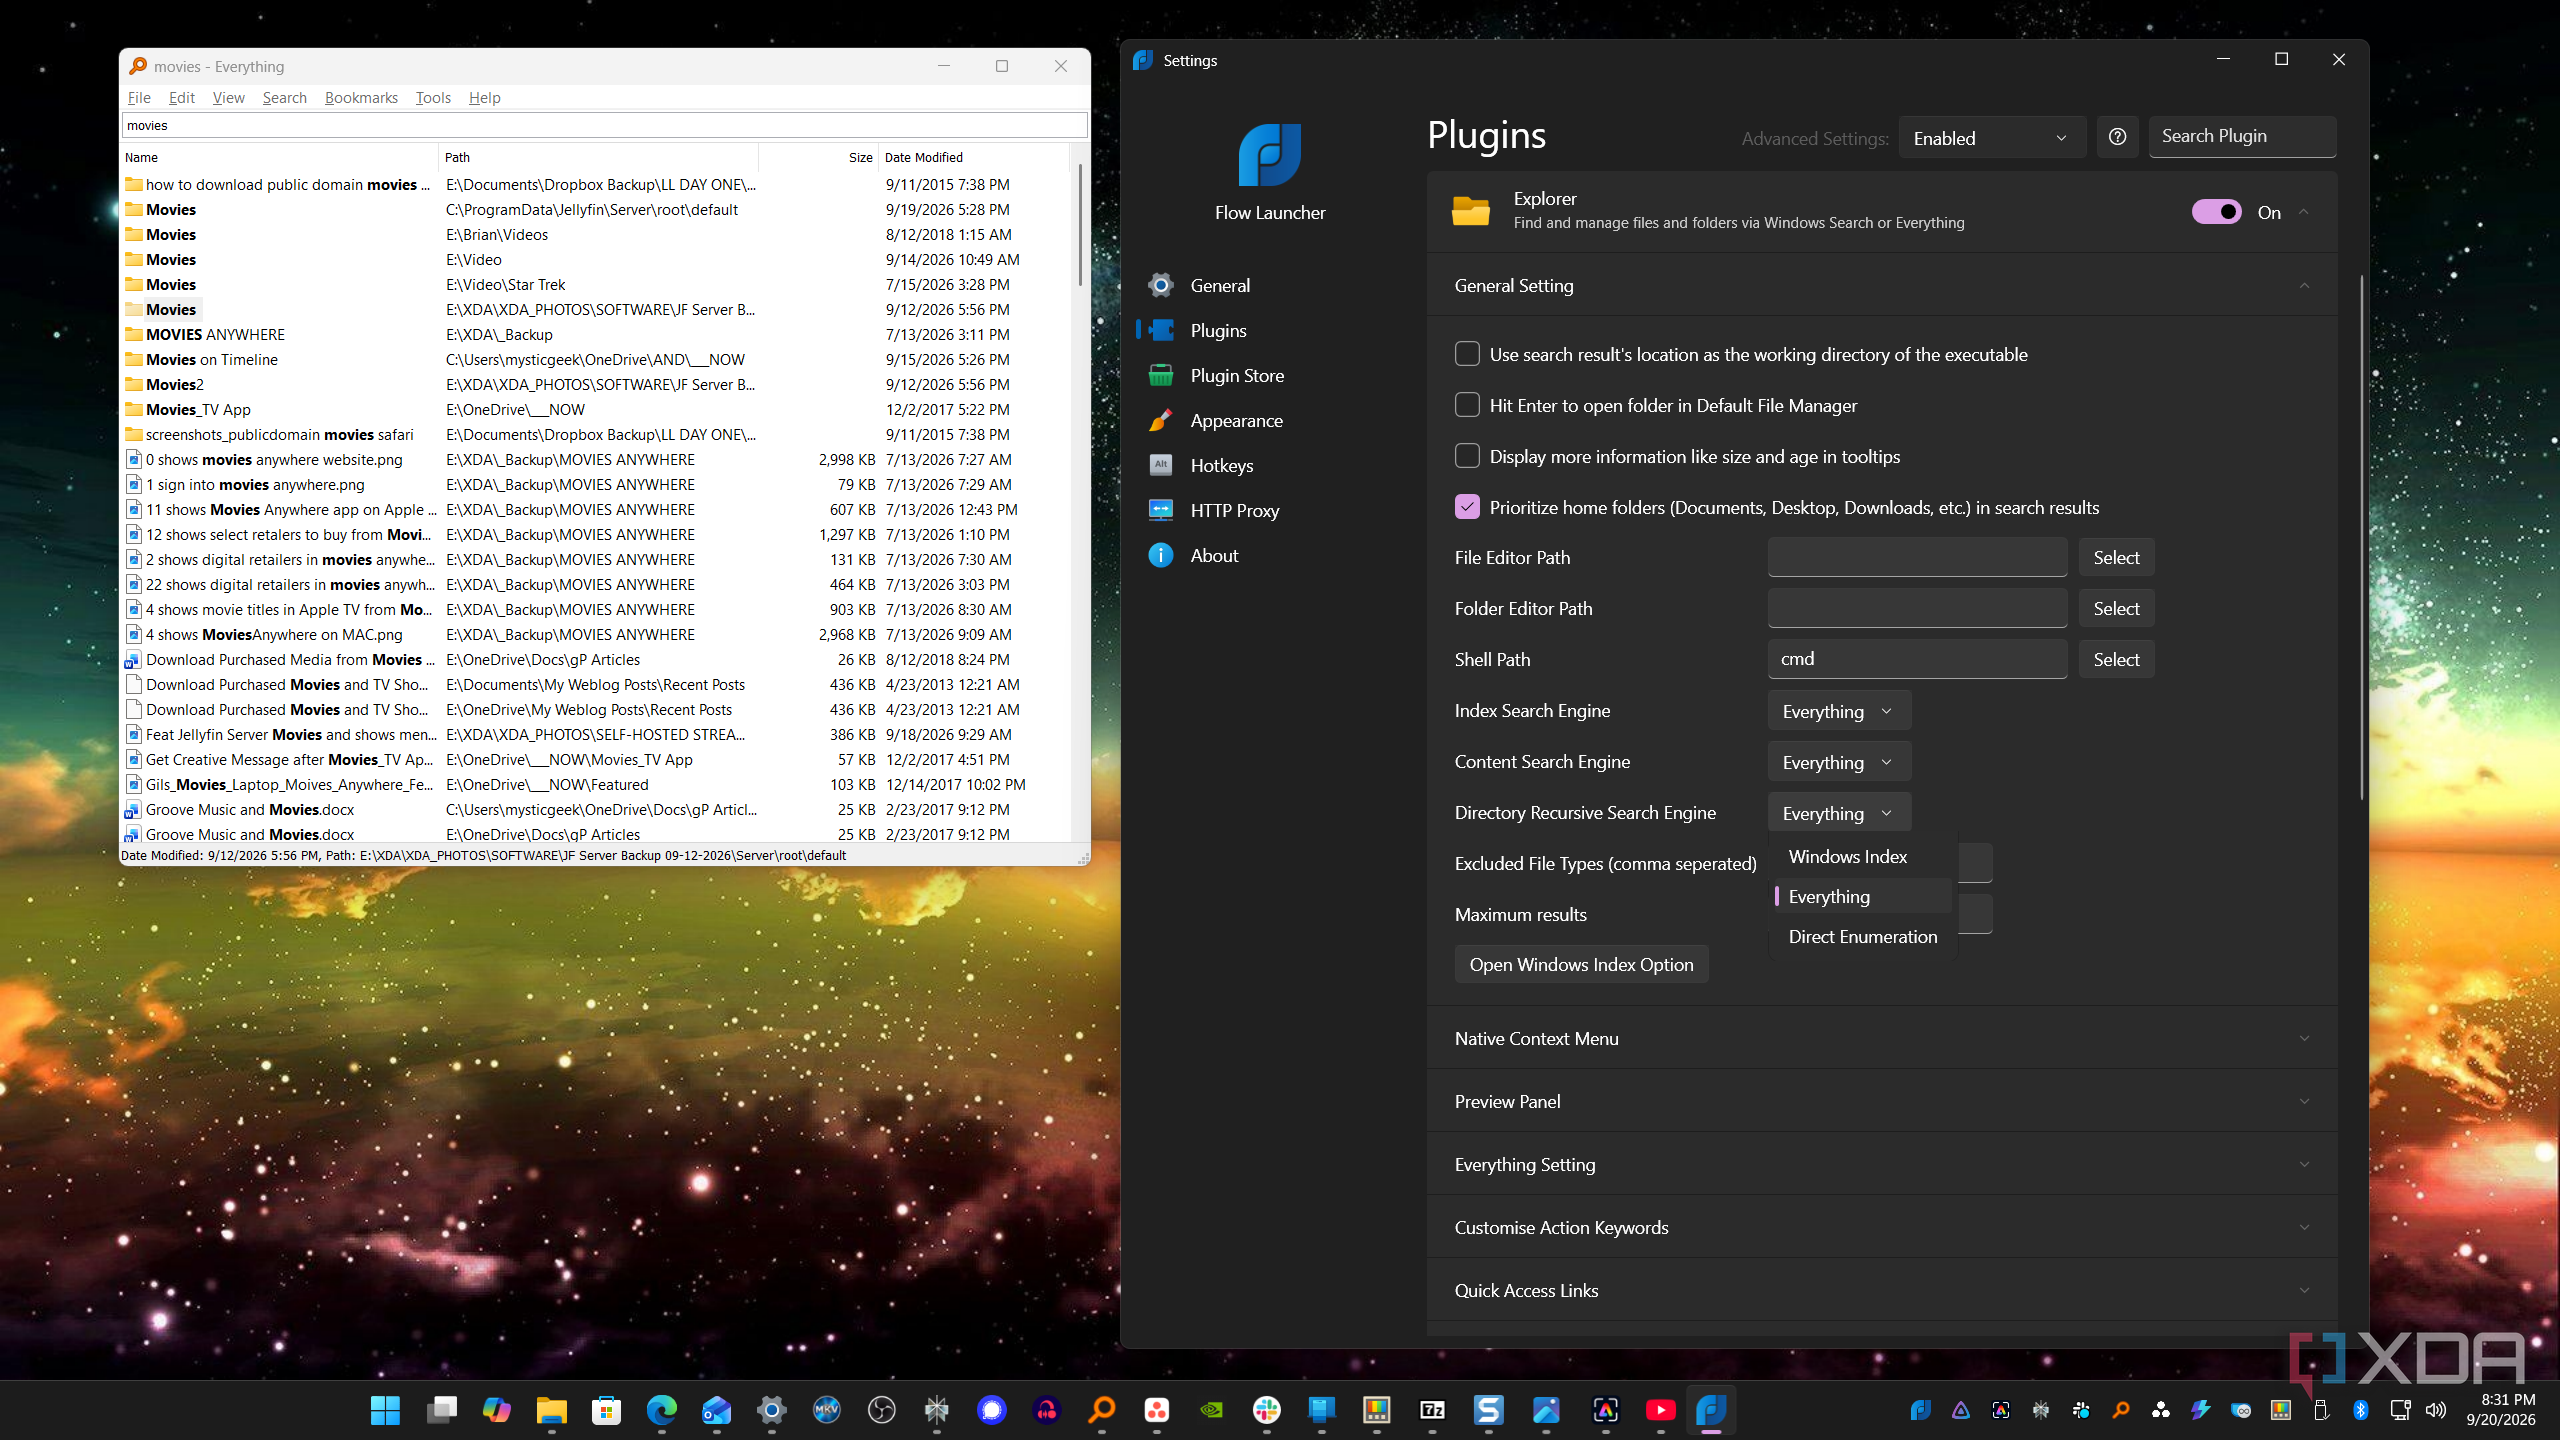Choose Direct Enumeration from the dropdown list

[1862, 937]
